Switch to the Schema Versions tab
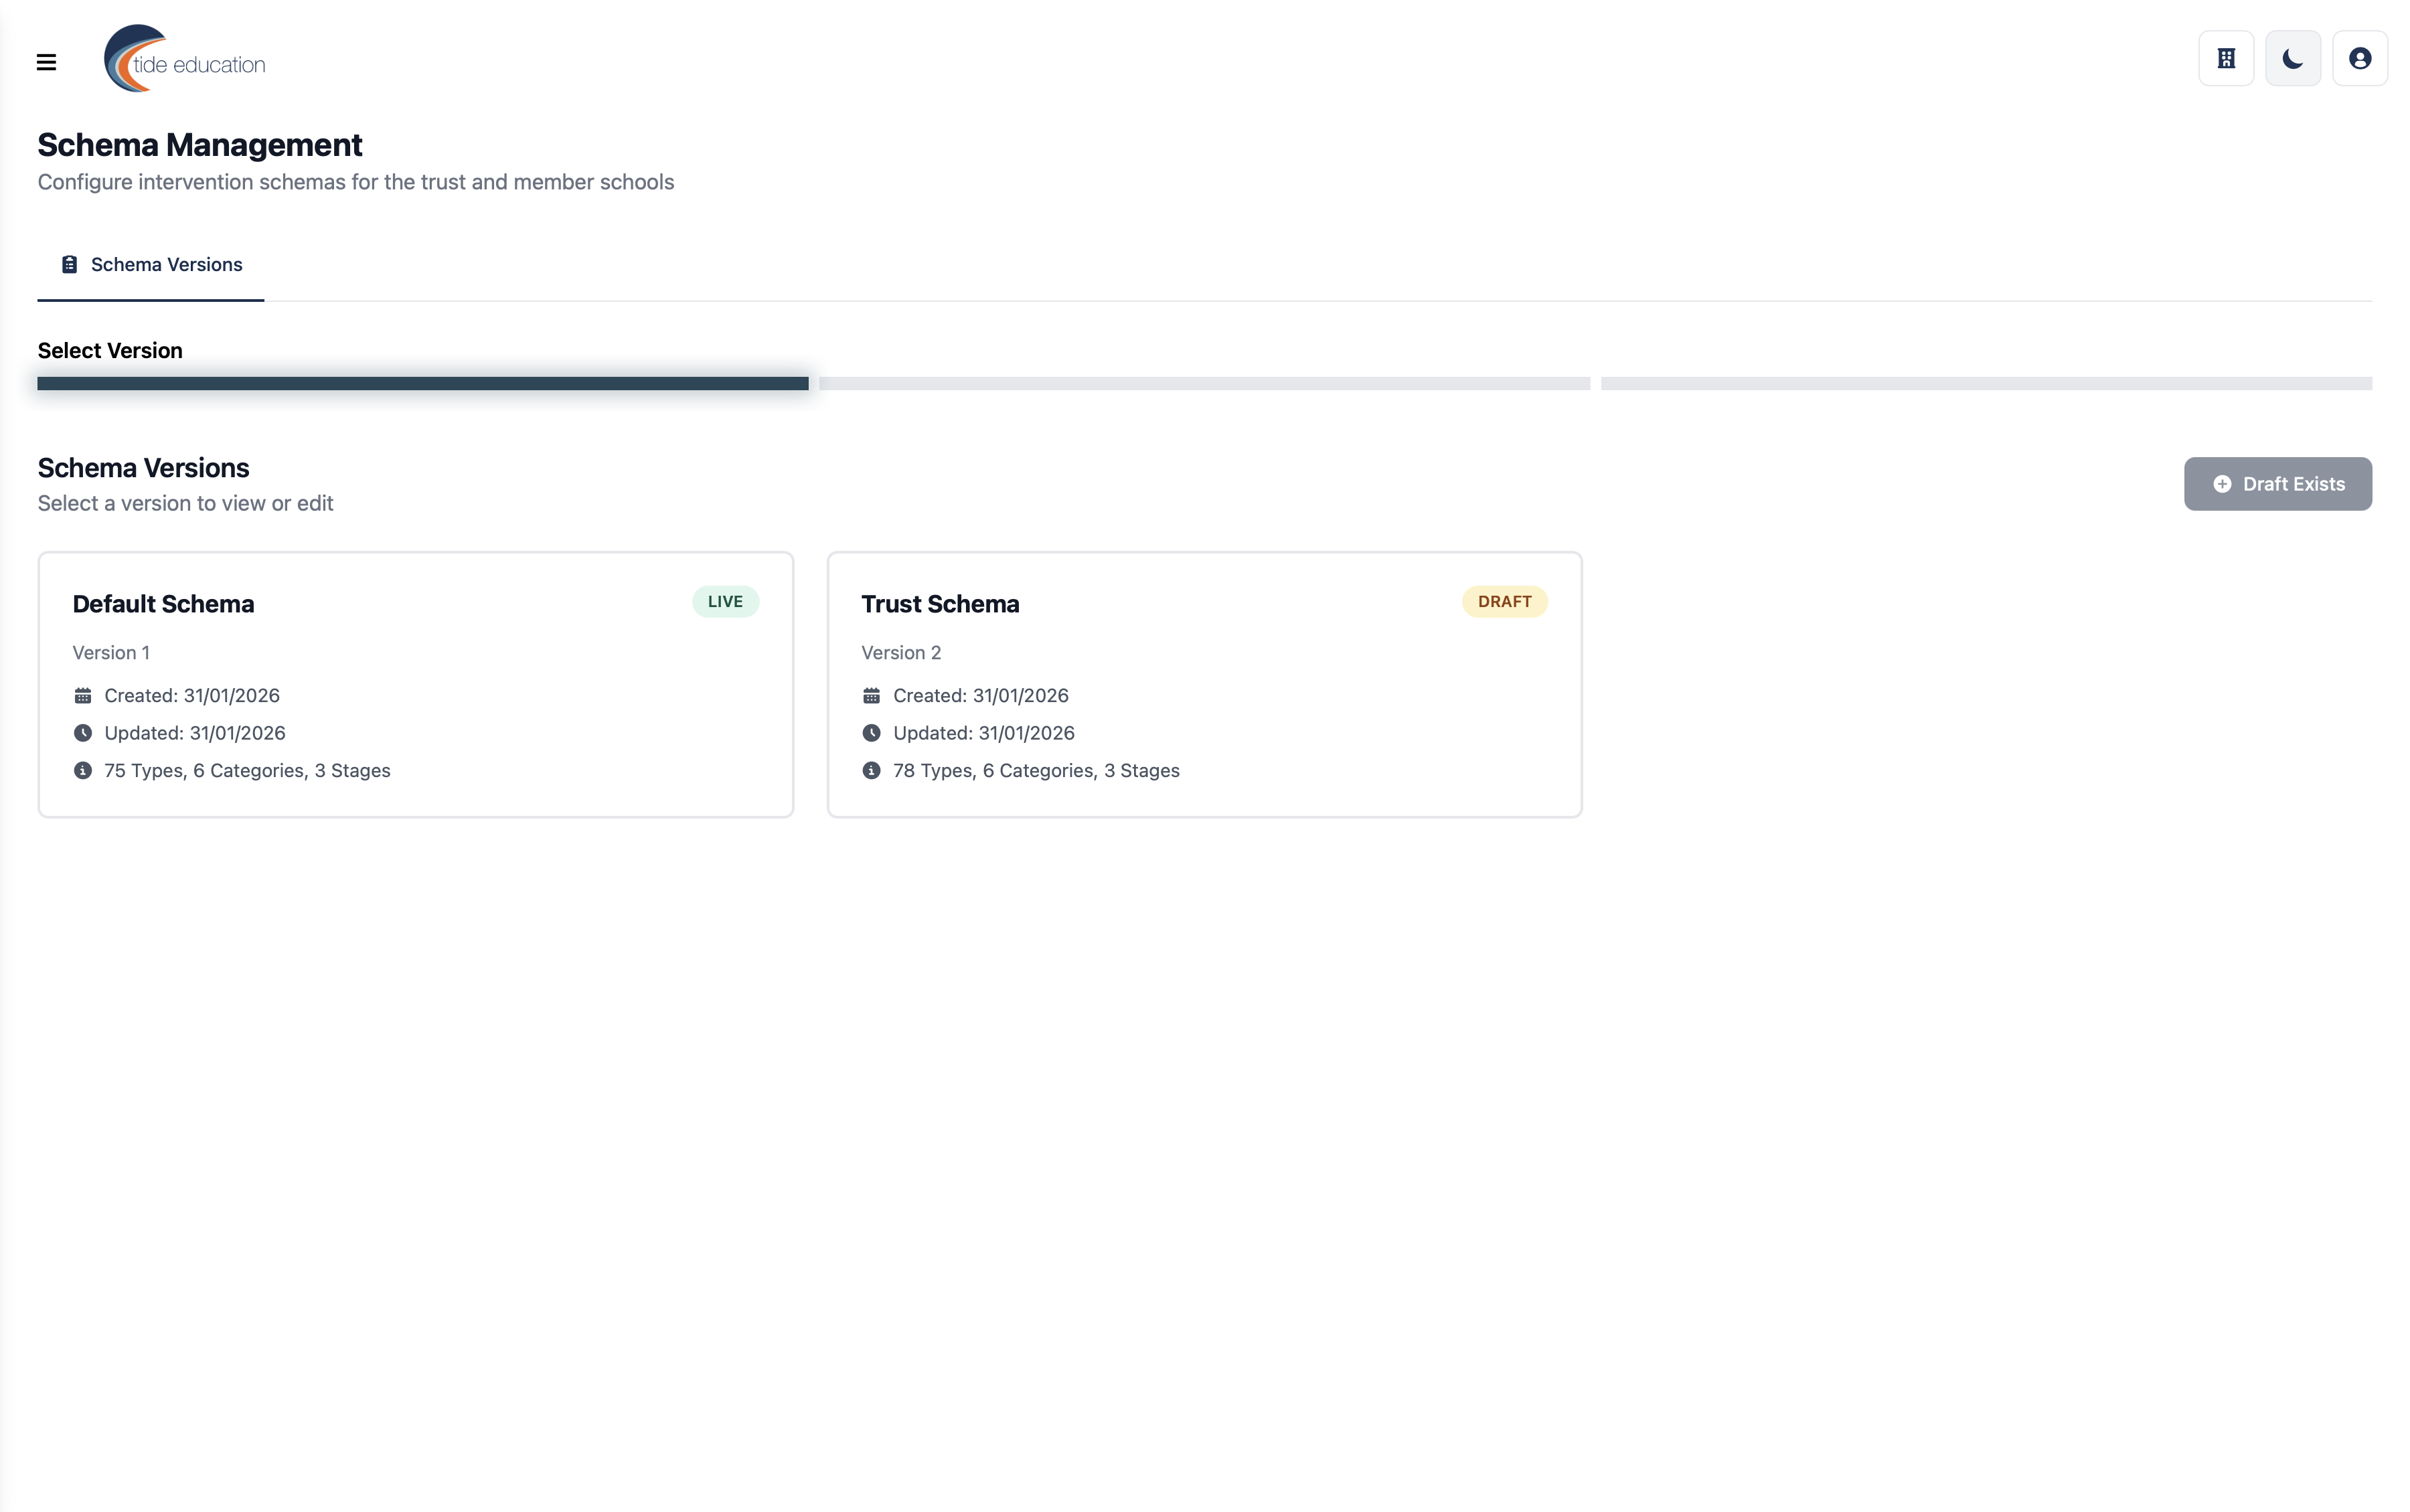Screen dimensions: 2410x1512 point(150,264)
